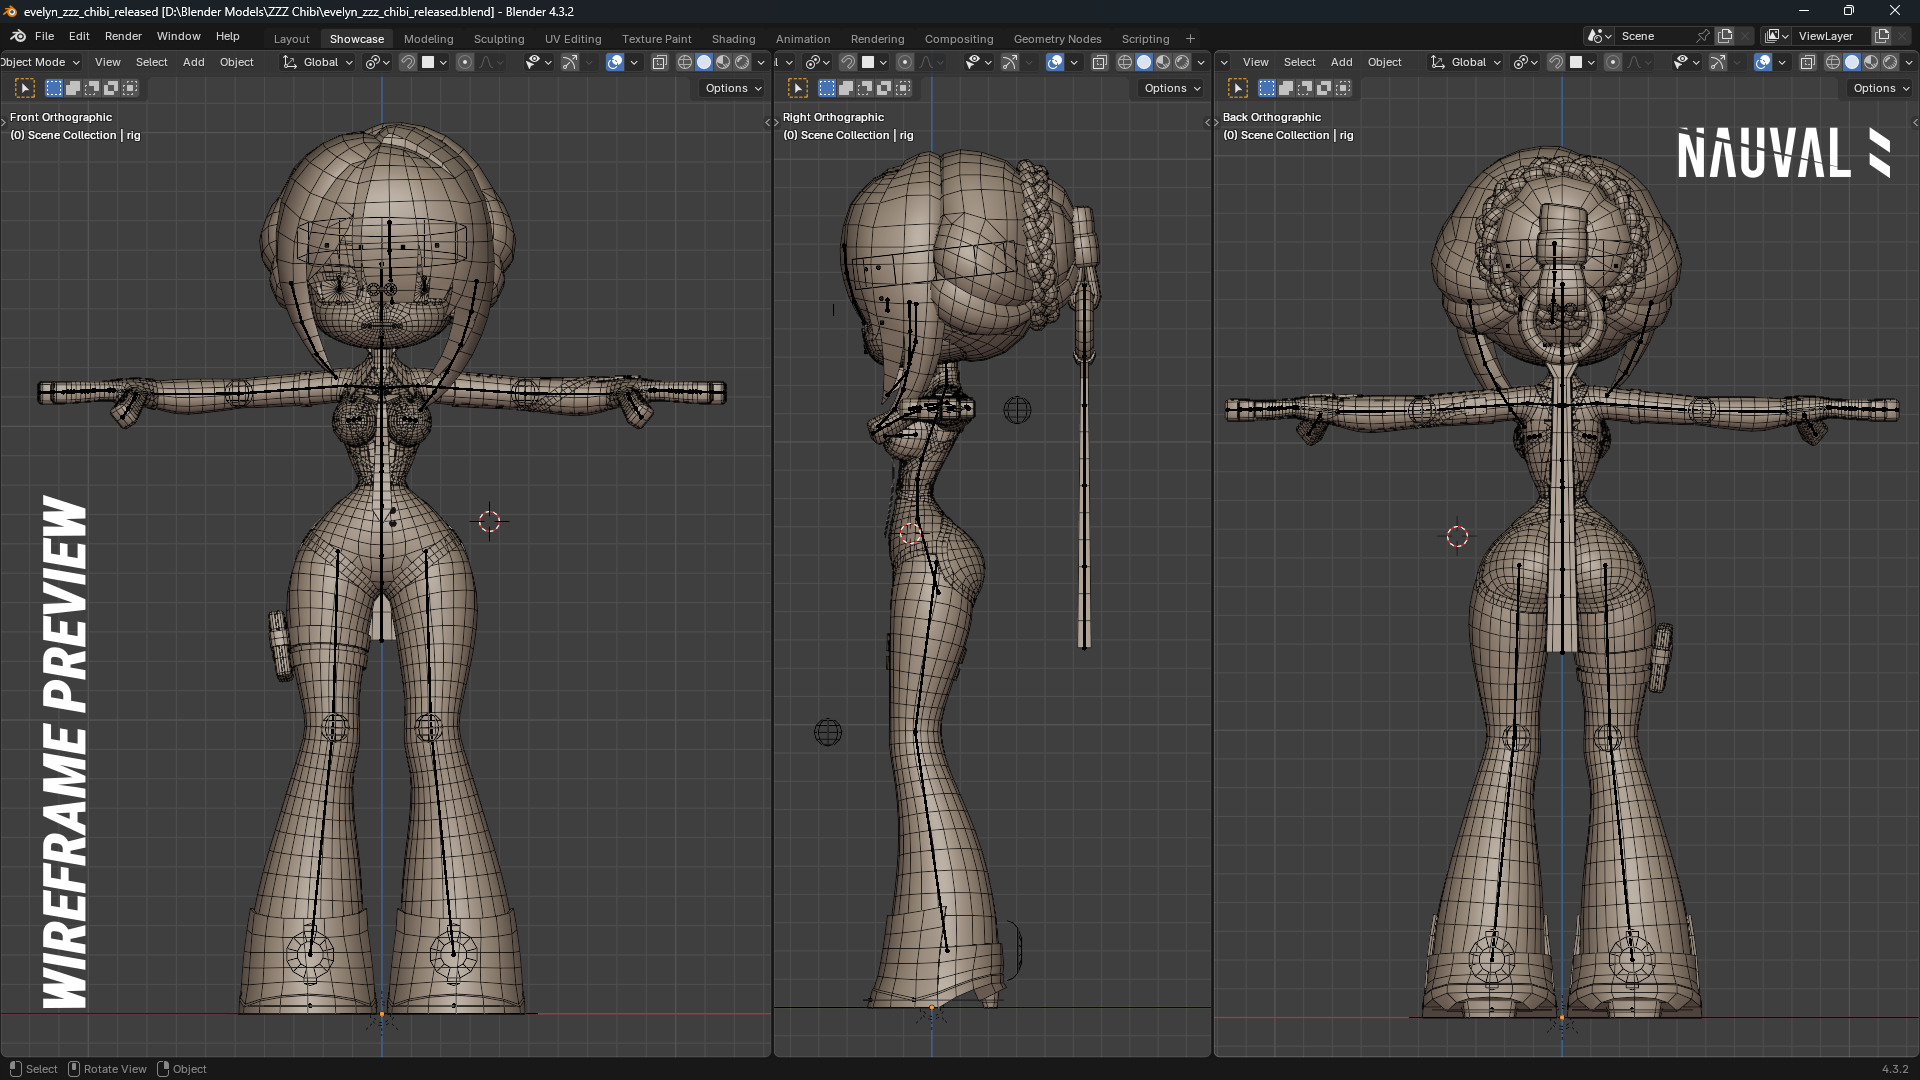
Task: Switch Back view to wireframe shading
Action: click(1833, 62)
